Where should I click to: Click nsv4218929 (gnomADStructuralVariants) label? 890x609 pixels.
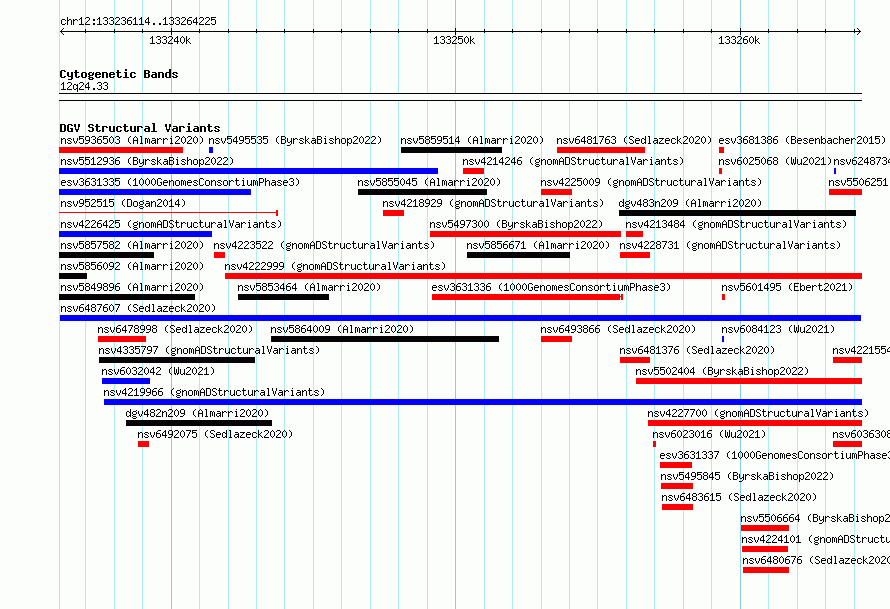point(493,203)
